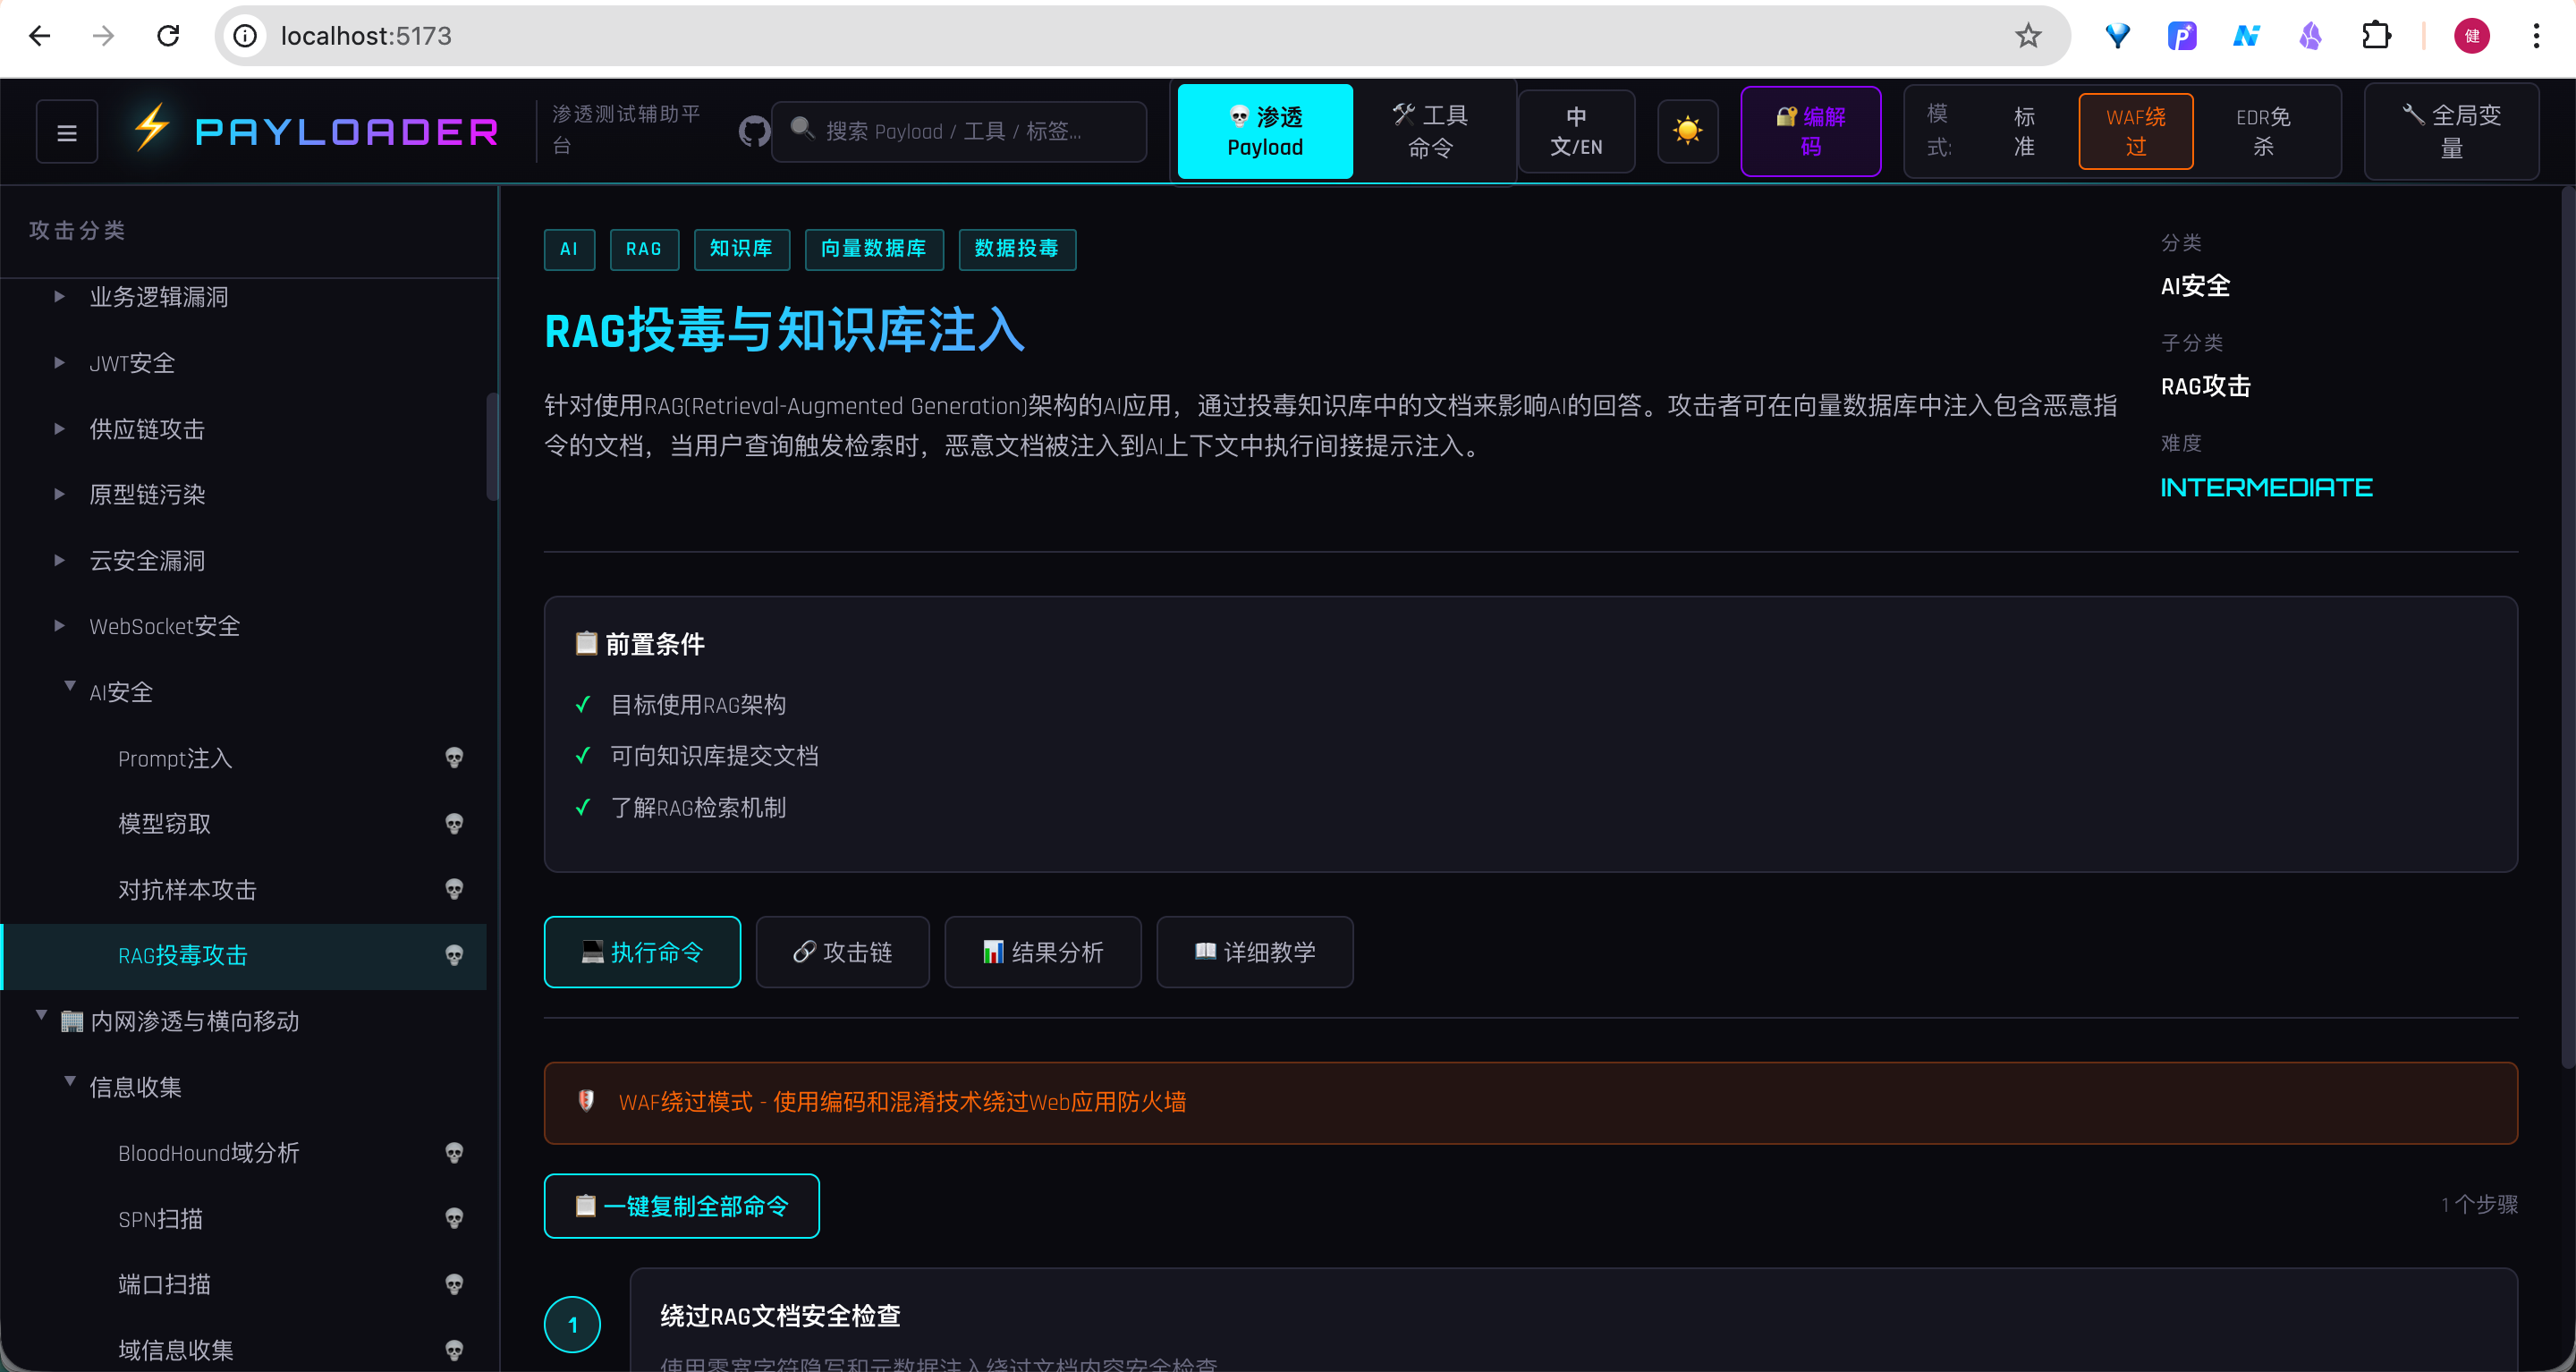The height and width of the screenshot is (1372, 2576).
Task: Open browser extensions puzzle icon
Action: [x=2376, y=36]
